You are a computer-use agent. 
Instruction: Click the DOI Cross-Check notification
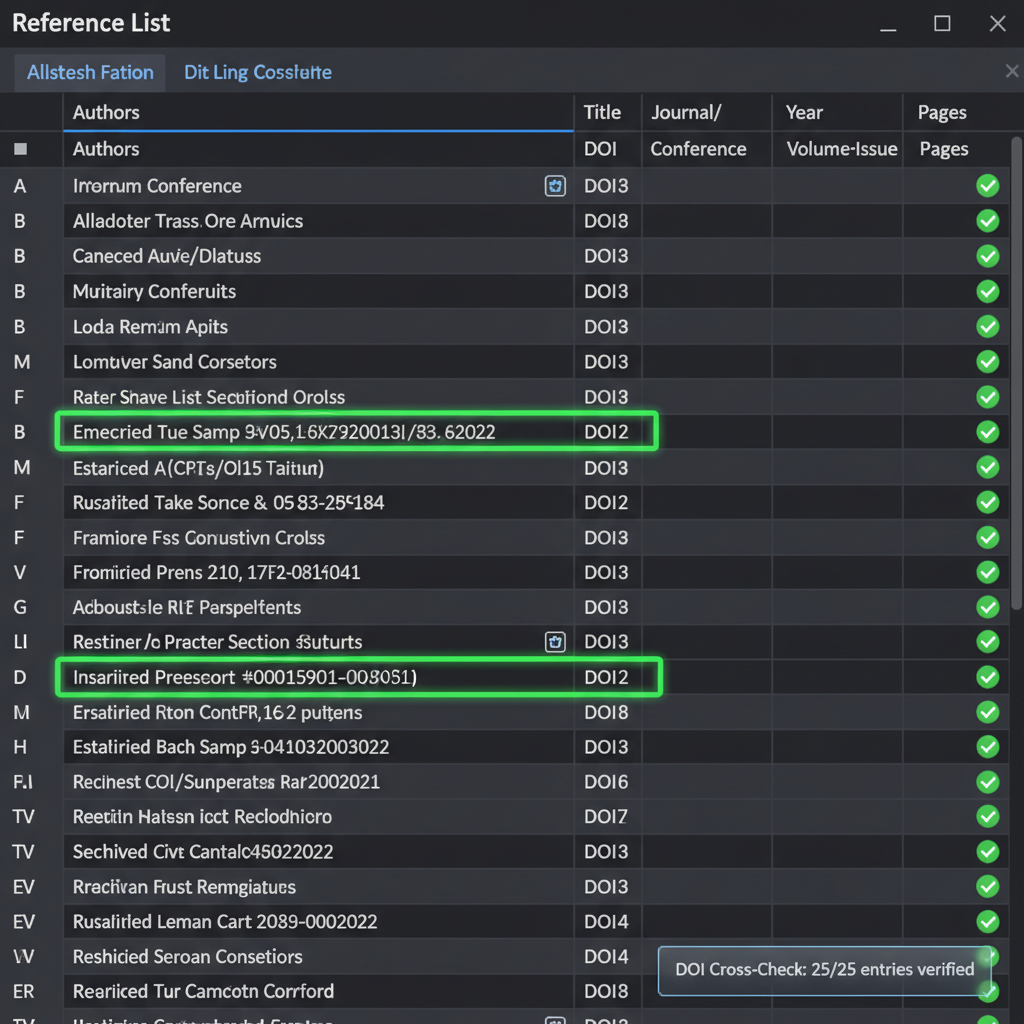(824, 969)
